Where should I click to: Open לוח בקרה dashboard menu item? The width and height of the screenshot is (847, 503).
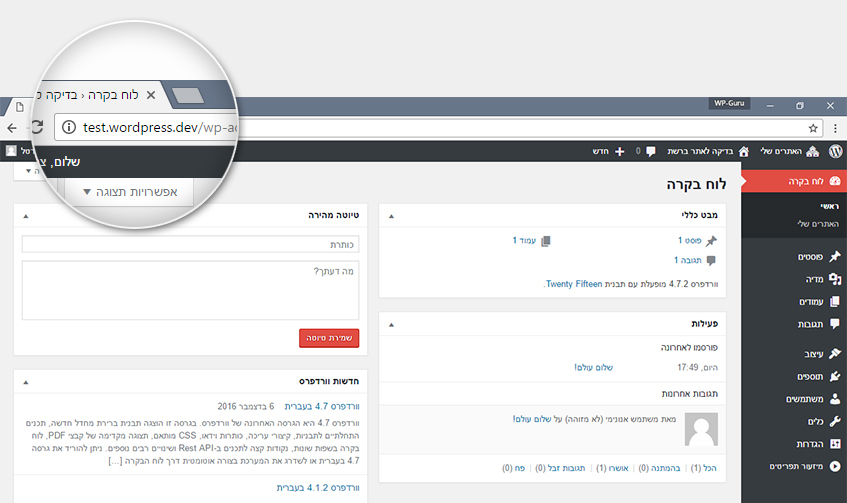(x=794, y=181)
